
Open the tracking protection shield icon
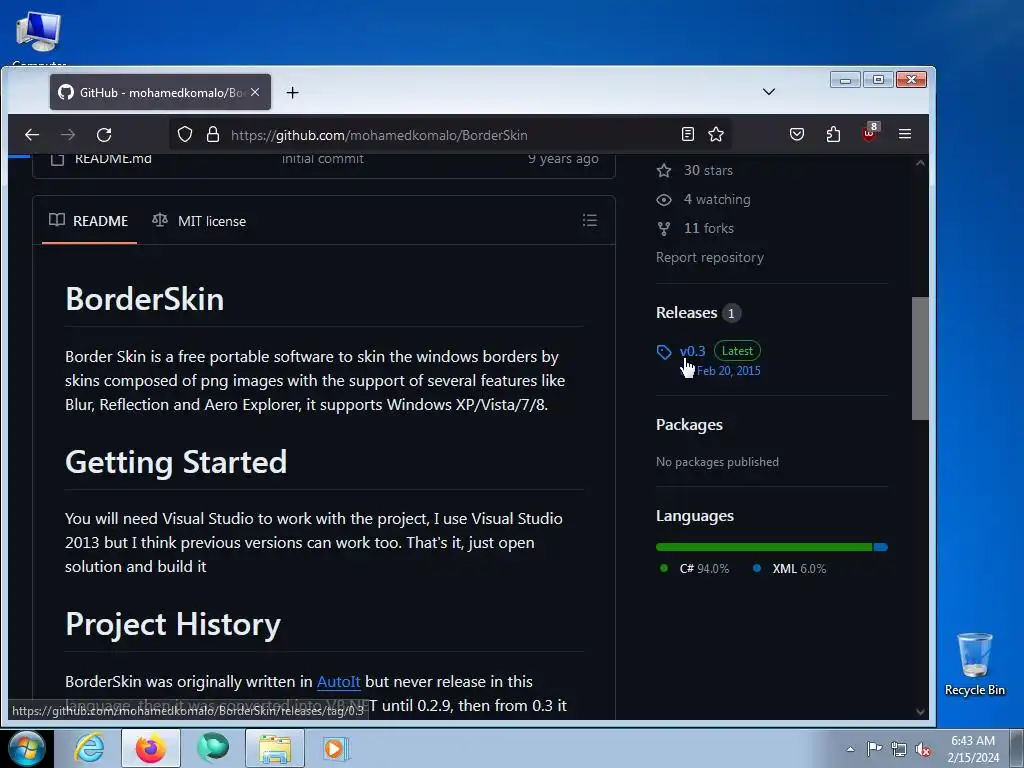(185, 135)
